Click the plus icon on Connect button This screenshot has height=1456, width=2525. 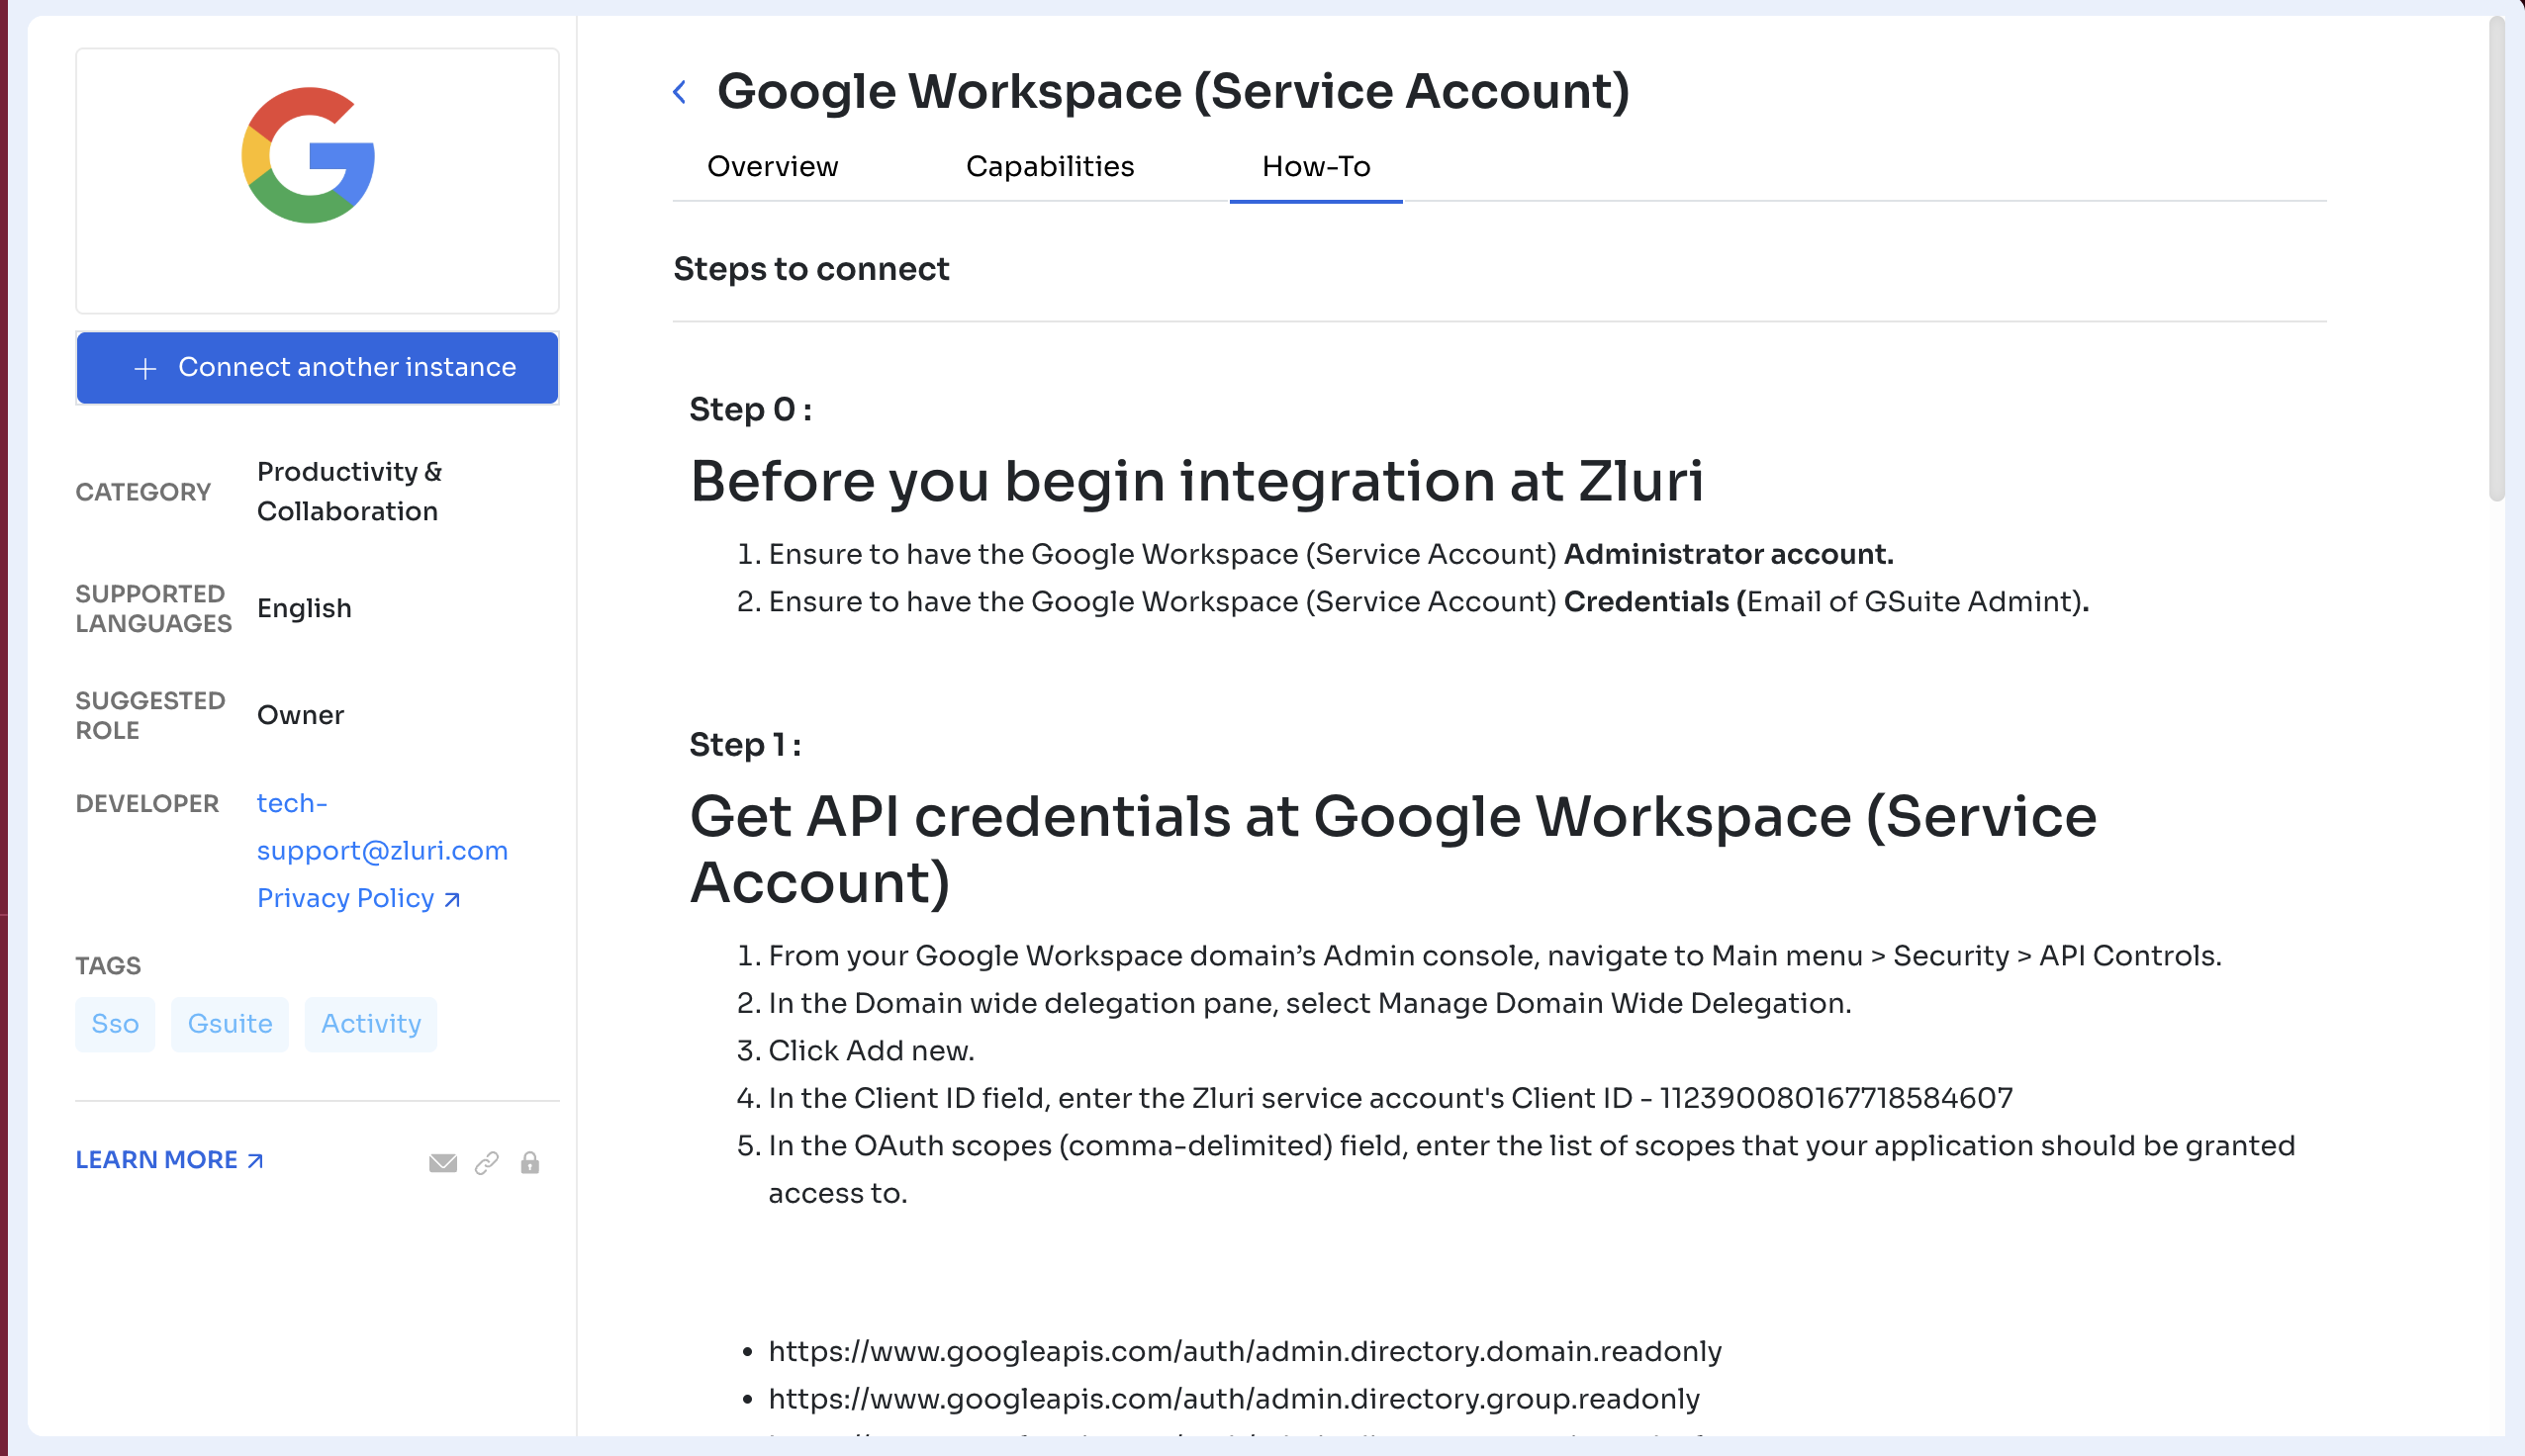(x=145, y=368)
